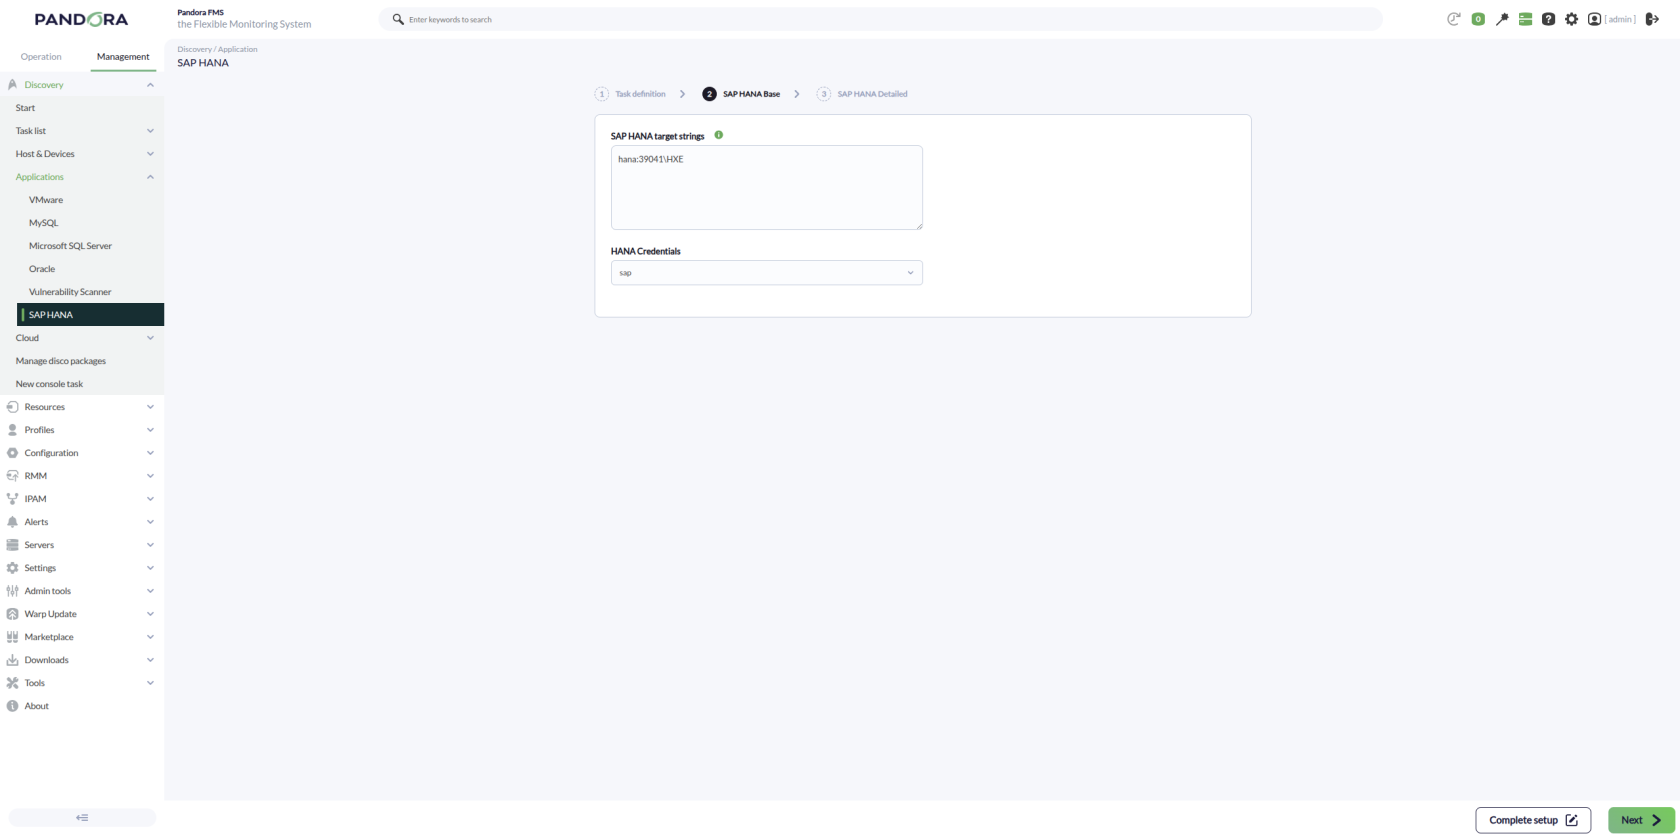Expand the Resources chevron

point(150,407)
